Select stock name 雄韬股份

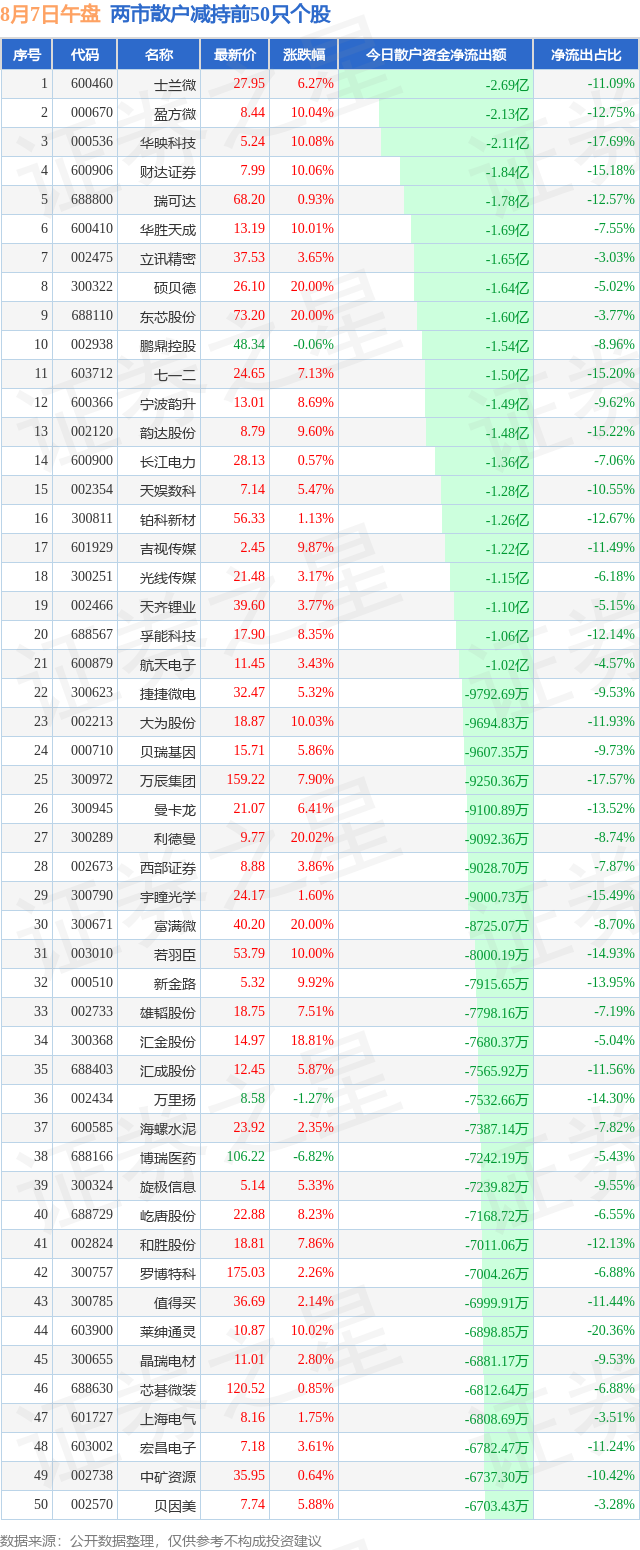pos(168,1012)
